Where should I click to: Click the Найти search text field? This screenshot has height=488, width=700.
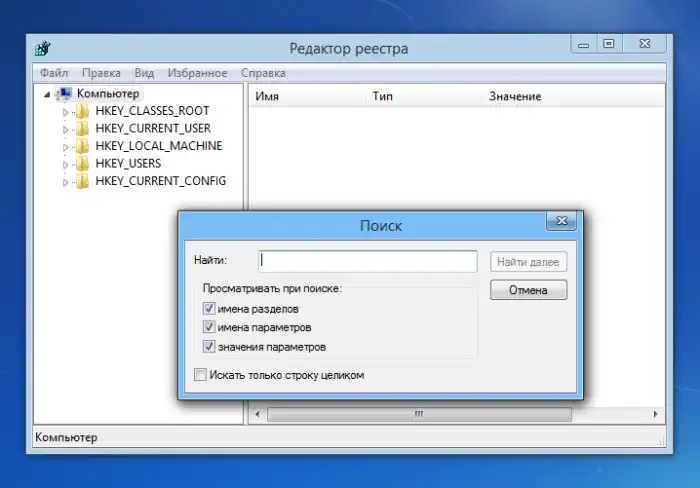(x=367, y=261)
